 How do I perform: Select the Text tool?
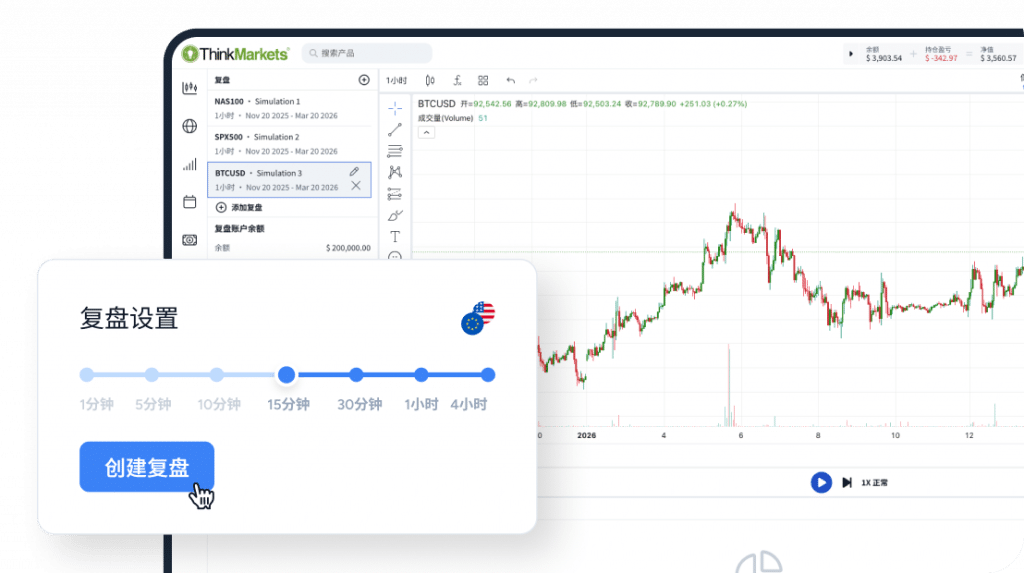[x=395, y=237]
